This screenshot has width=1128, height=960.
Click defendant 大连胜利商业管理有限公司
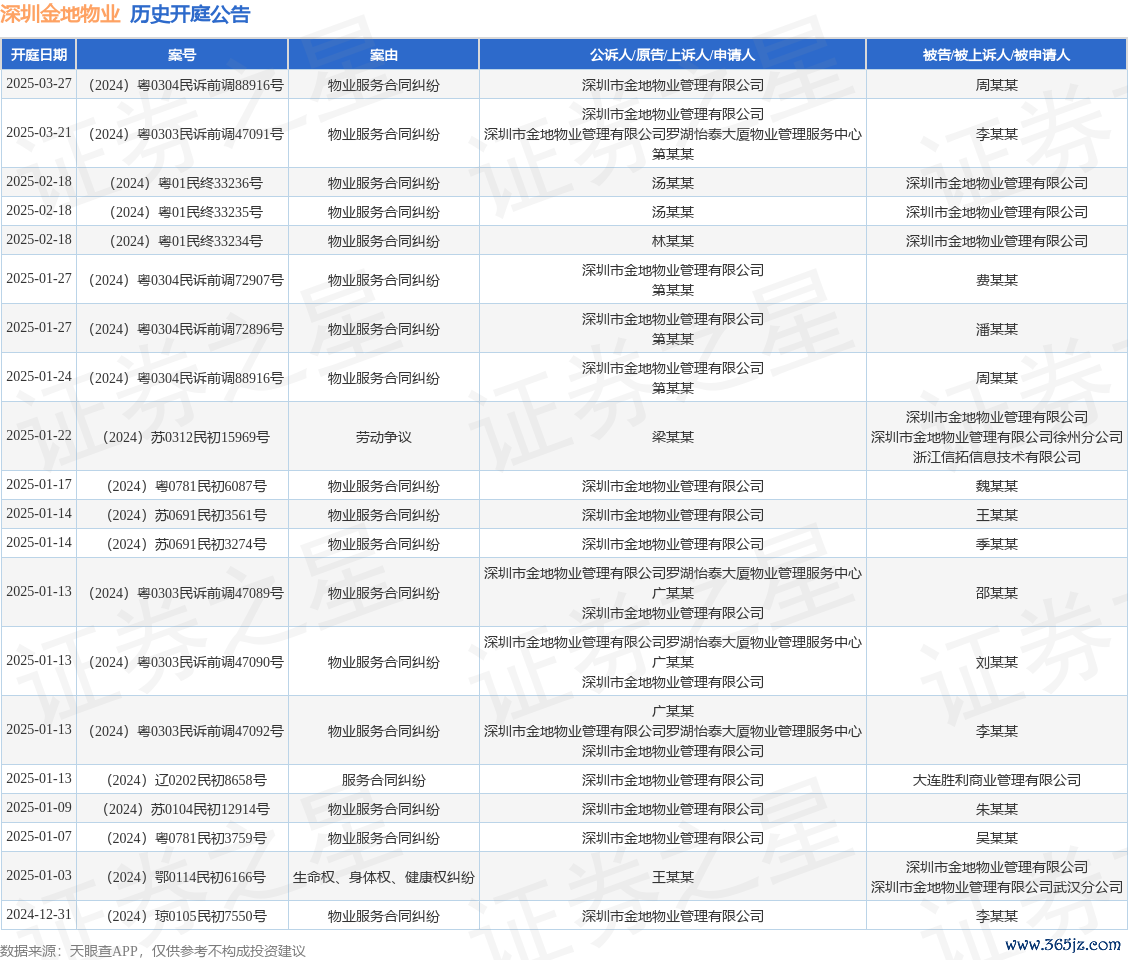tap(996, 780)
